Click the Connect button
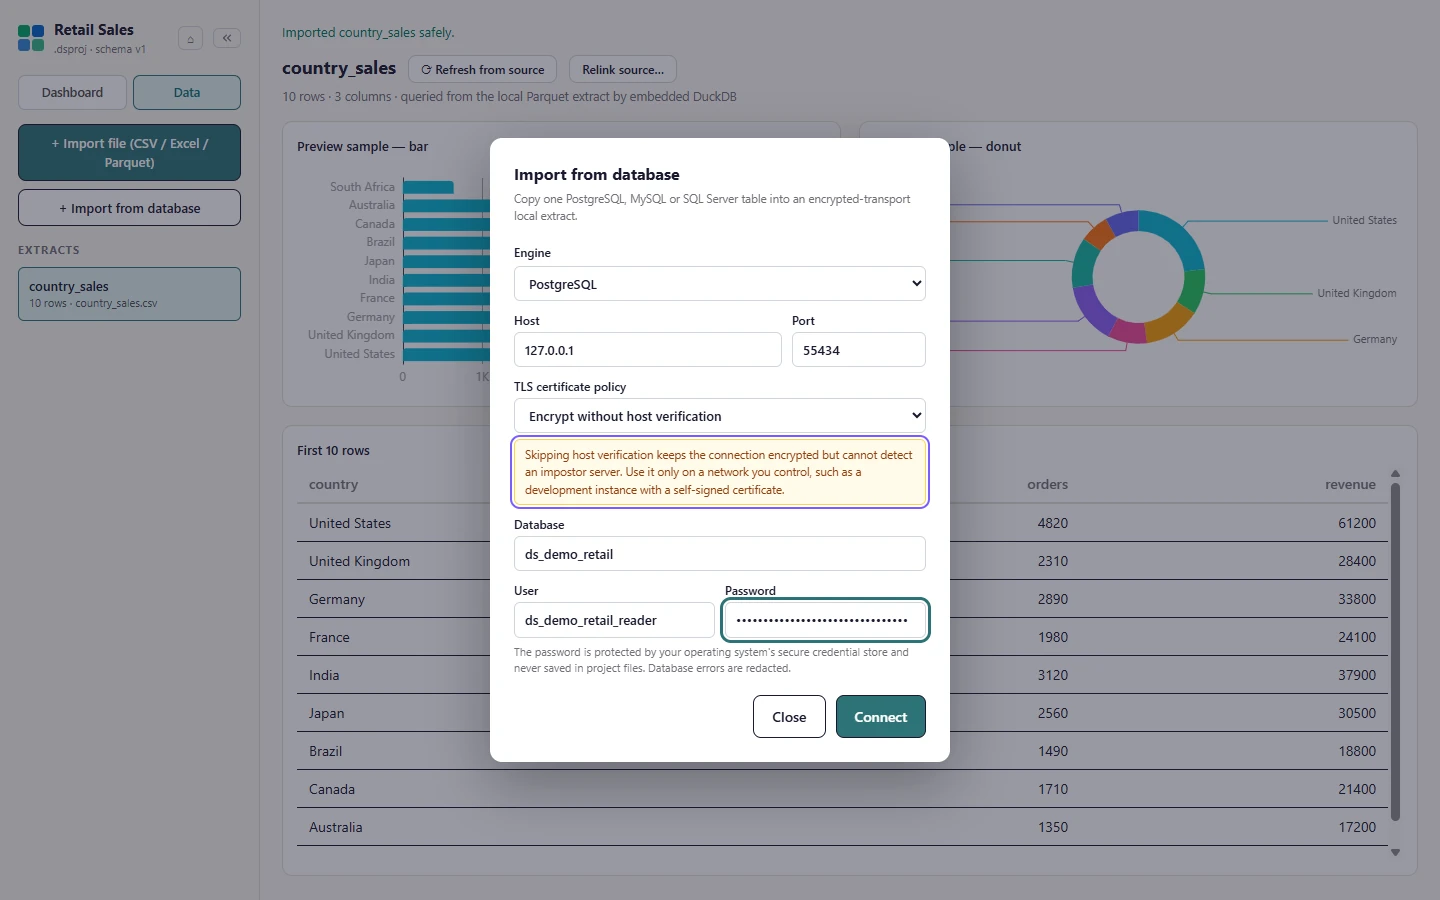The image size is (1440, 900). tap(881, 717)
